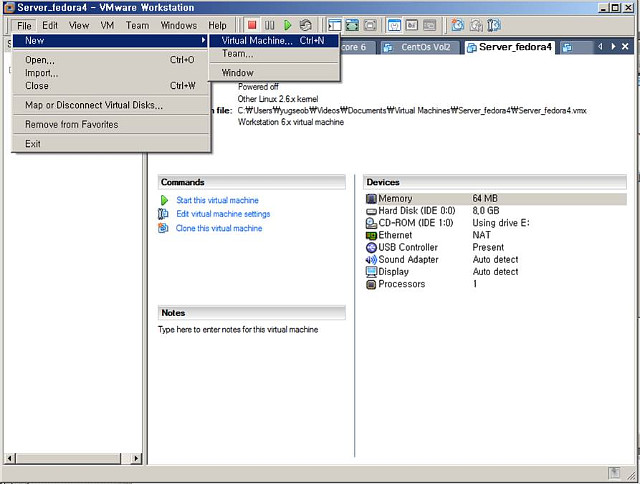Click the status bar icon at bottom right
Screen dimensions: 640x484
[x=614, y=473]
